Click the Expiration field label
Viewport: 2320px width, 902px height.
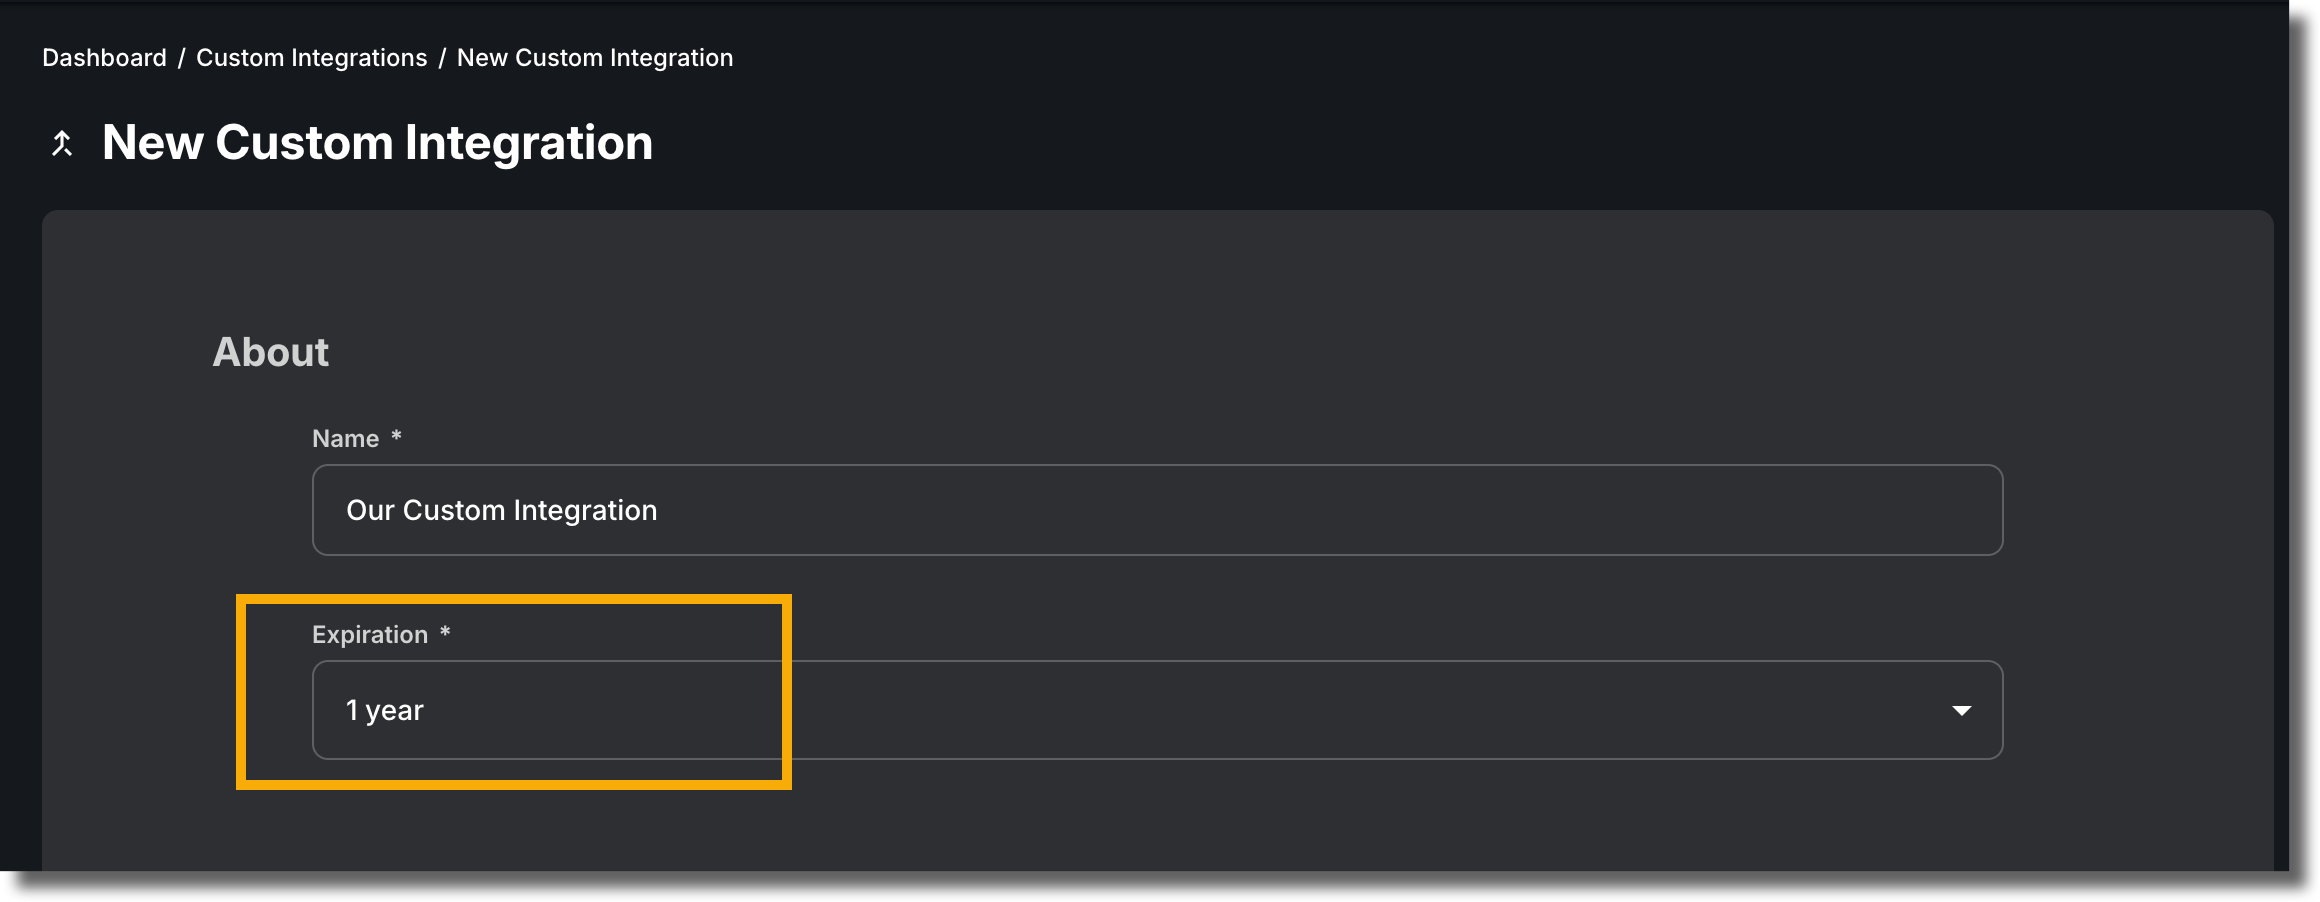(370, 635)
